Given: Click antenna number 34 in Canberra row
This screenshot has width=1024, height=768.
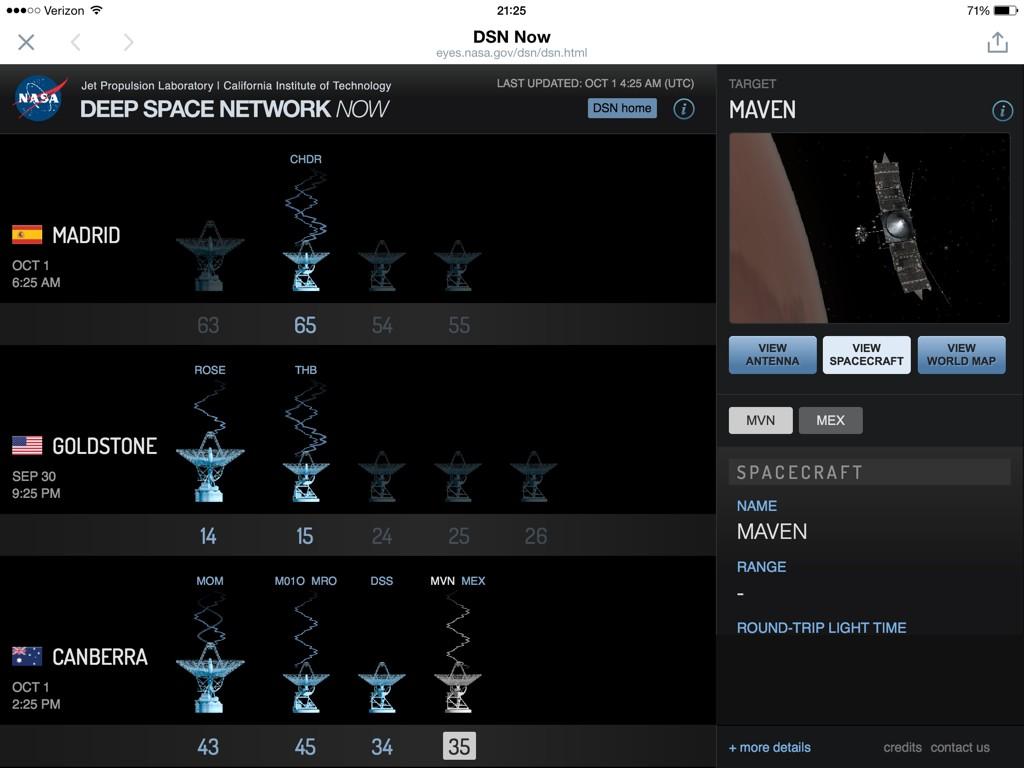Looking at the screenshot, I should 382,747.
